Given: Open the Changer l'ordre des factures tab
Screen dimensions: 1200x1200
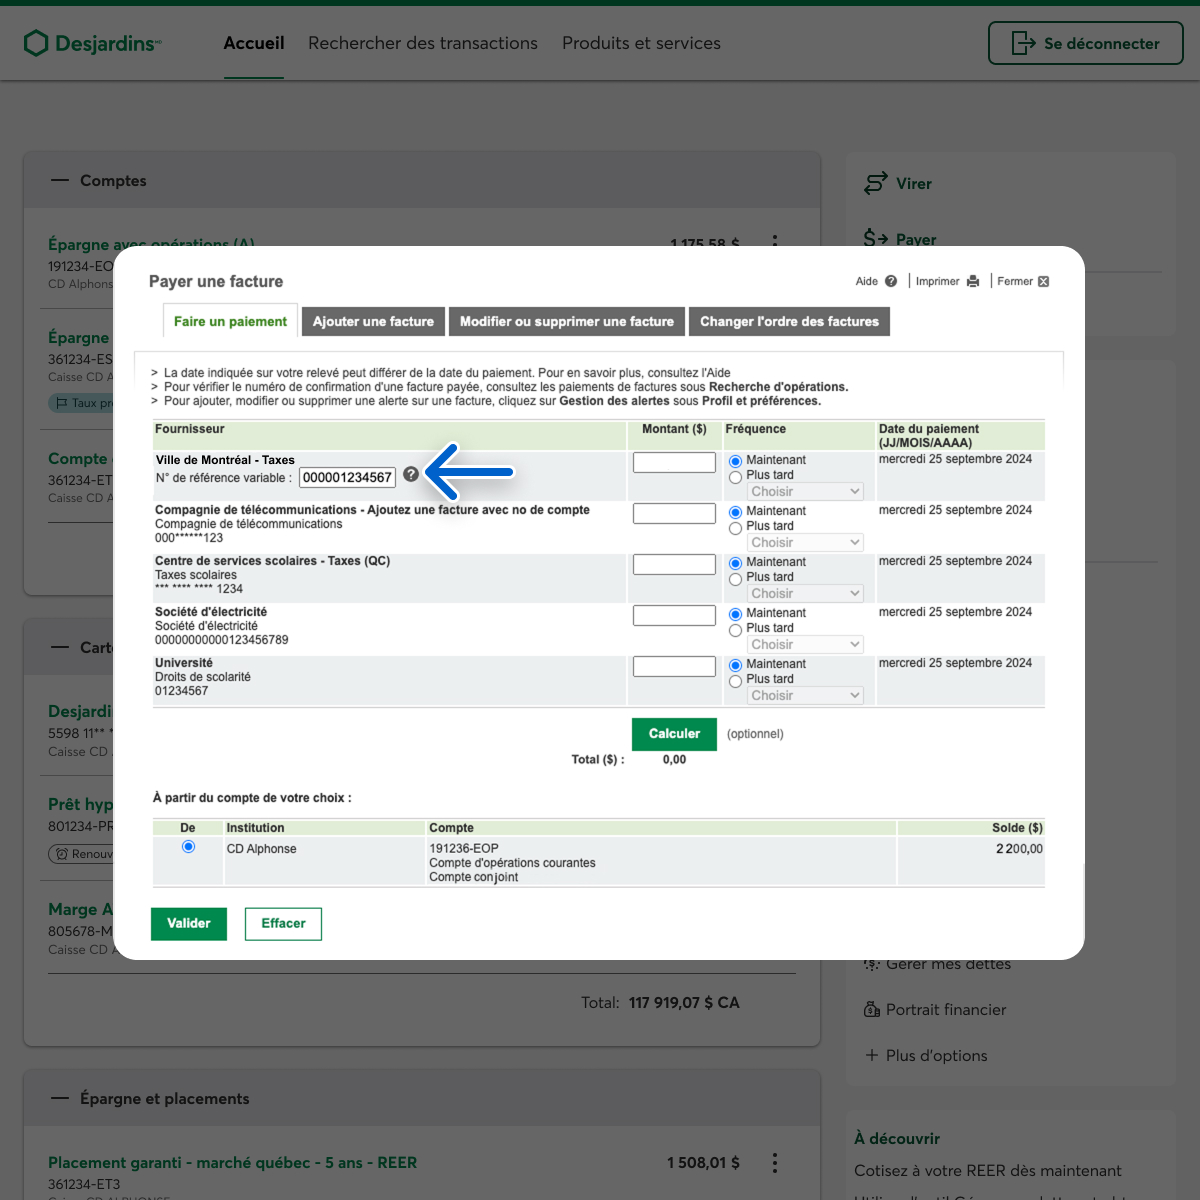Looking at the screenshot, I should [x=789, y=321].
